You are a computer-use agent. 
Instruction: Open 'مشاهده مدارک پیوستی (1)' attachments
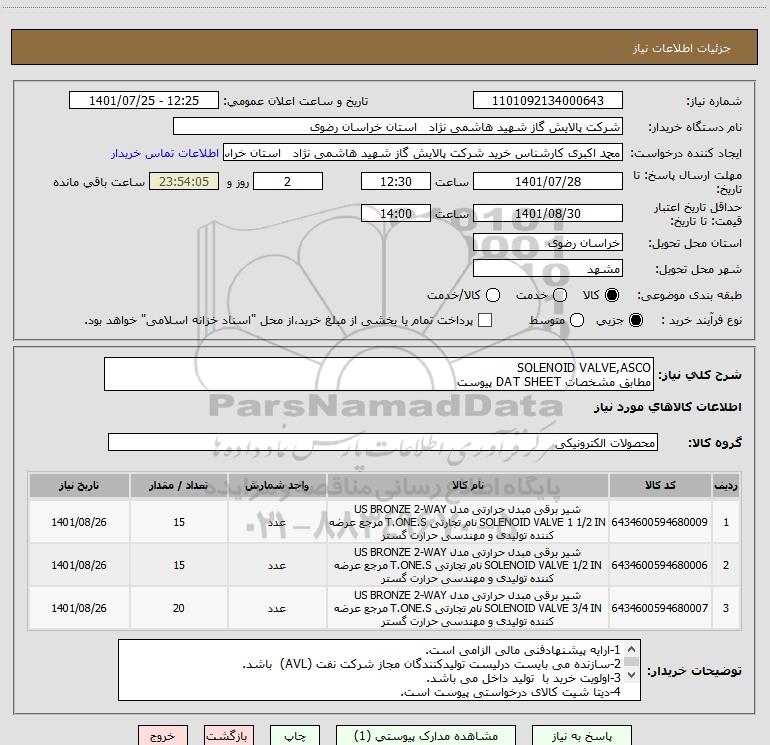(426, 735)
